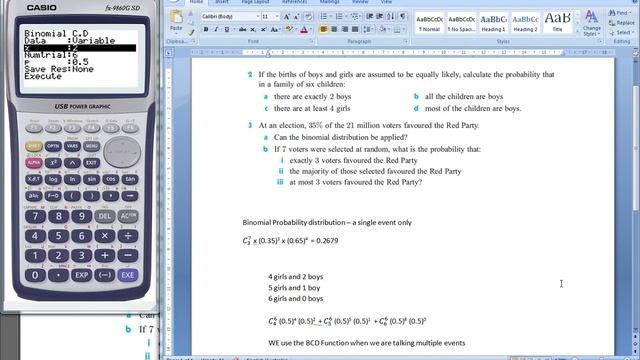Switch to the Page Layout tab
Image resolution: width=640 pixels, height=360 pixels.
click(255, 2)
